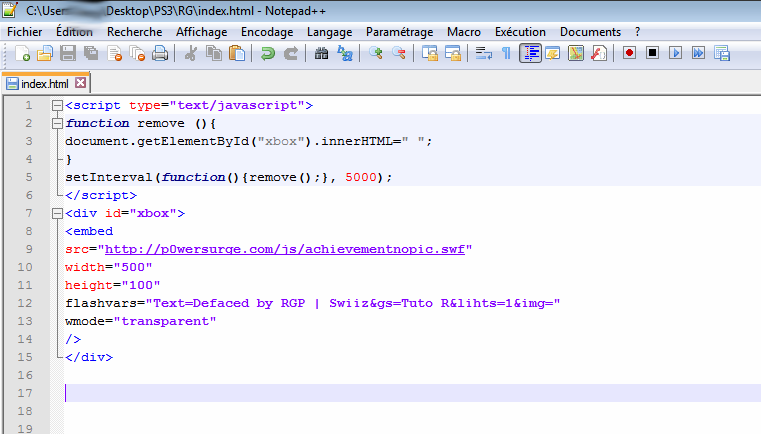
Task: Toggle synchronize vertical scrolling icon
Action: [x=430, y=53]
